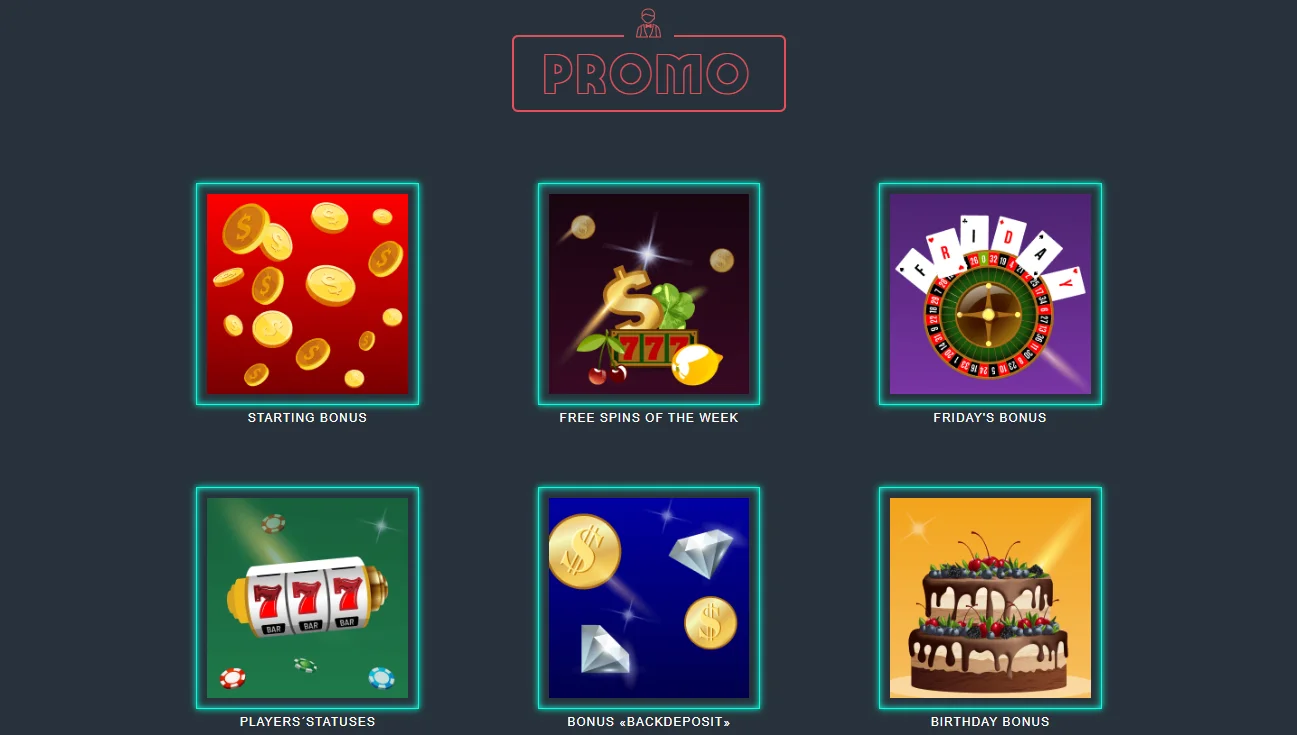The height and width of the screenshot is (735, 1297).
Task: Click the FREE SPINS OF THE WEEK caption
Action: coord(649,418)
